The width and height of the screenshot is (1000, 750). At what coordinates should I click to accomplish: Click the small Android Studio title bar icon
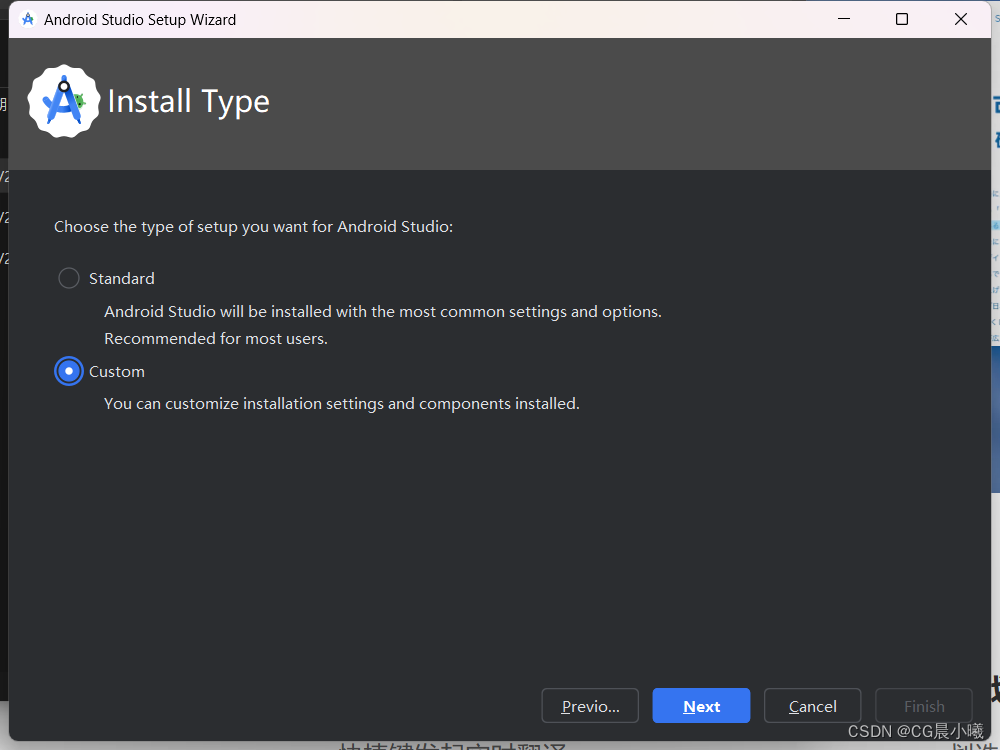point(28,19)
